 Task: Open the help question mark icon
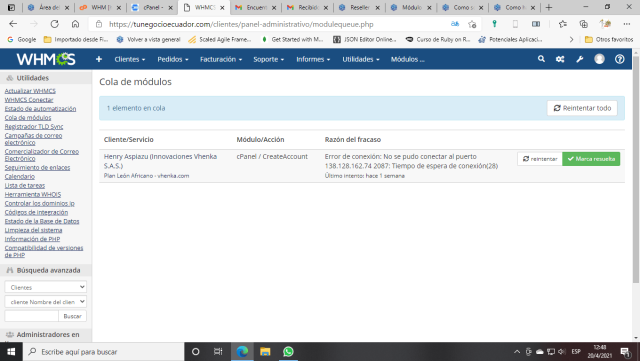620,59
